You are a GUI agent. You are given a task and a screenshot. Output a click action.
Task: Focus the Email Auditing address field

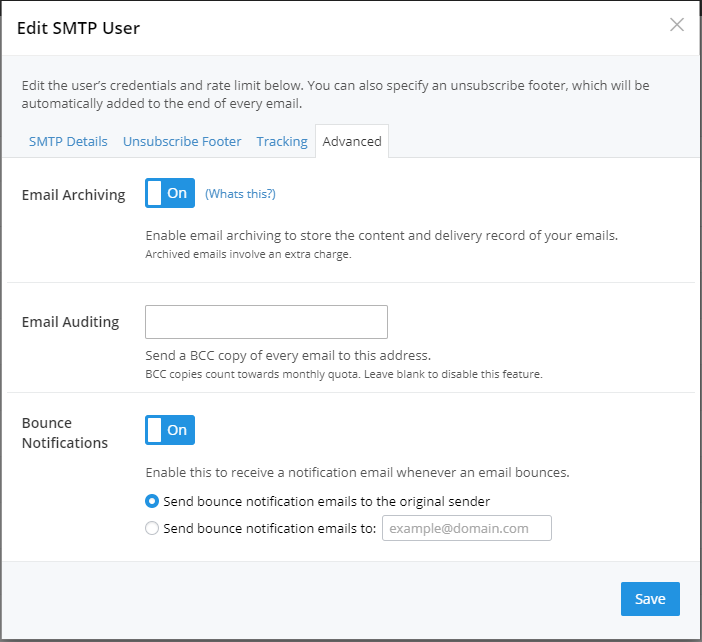click(x=266, y=322)
